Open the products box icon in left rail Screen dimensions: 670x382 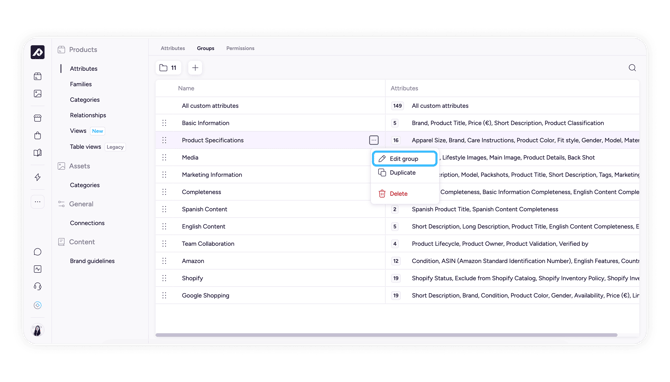[x=38, y=76]
